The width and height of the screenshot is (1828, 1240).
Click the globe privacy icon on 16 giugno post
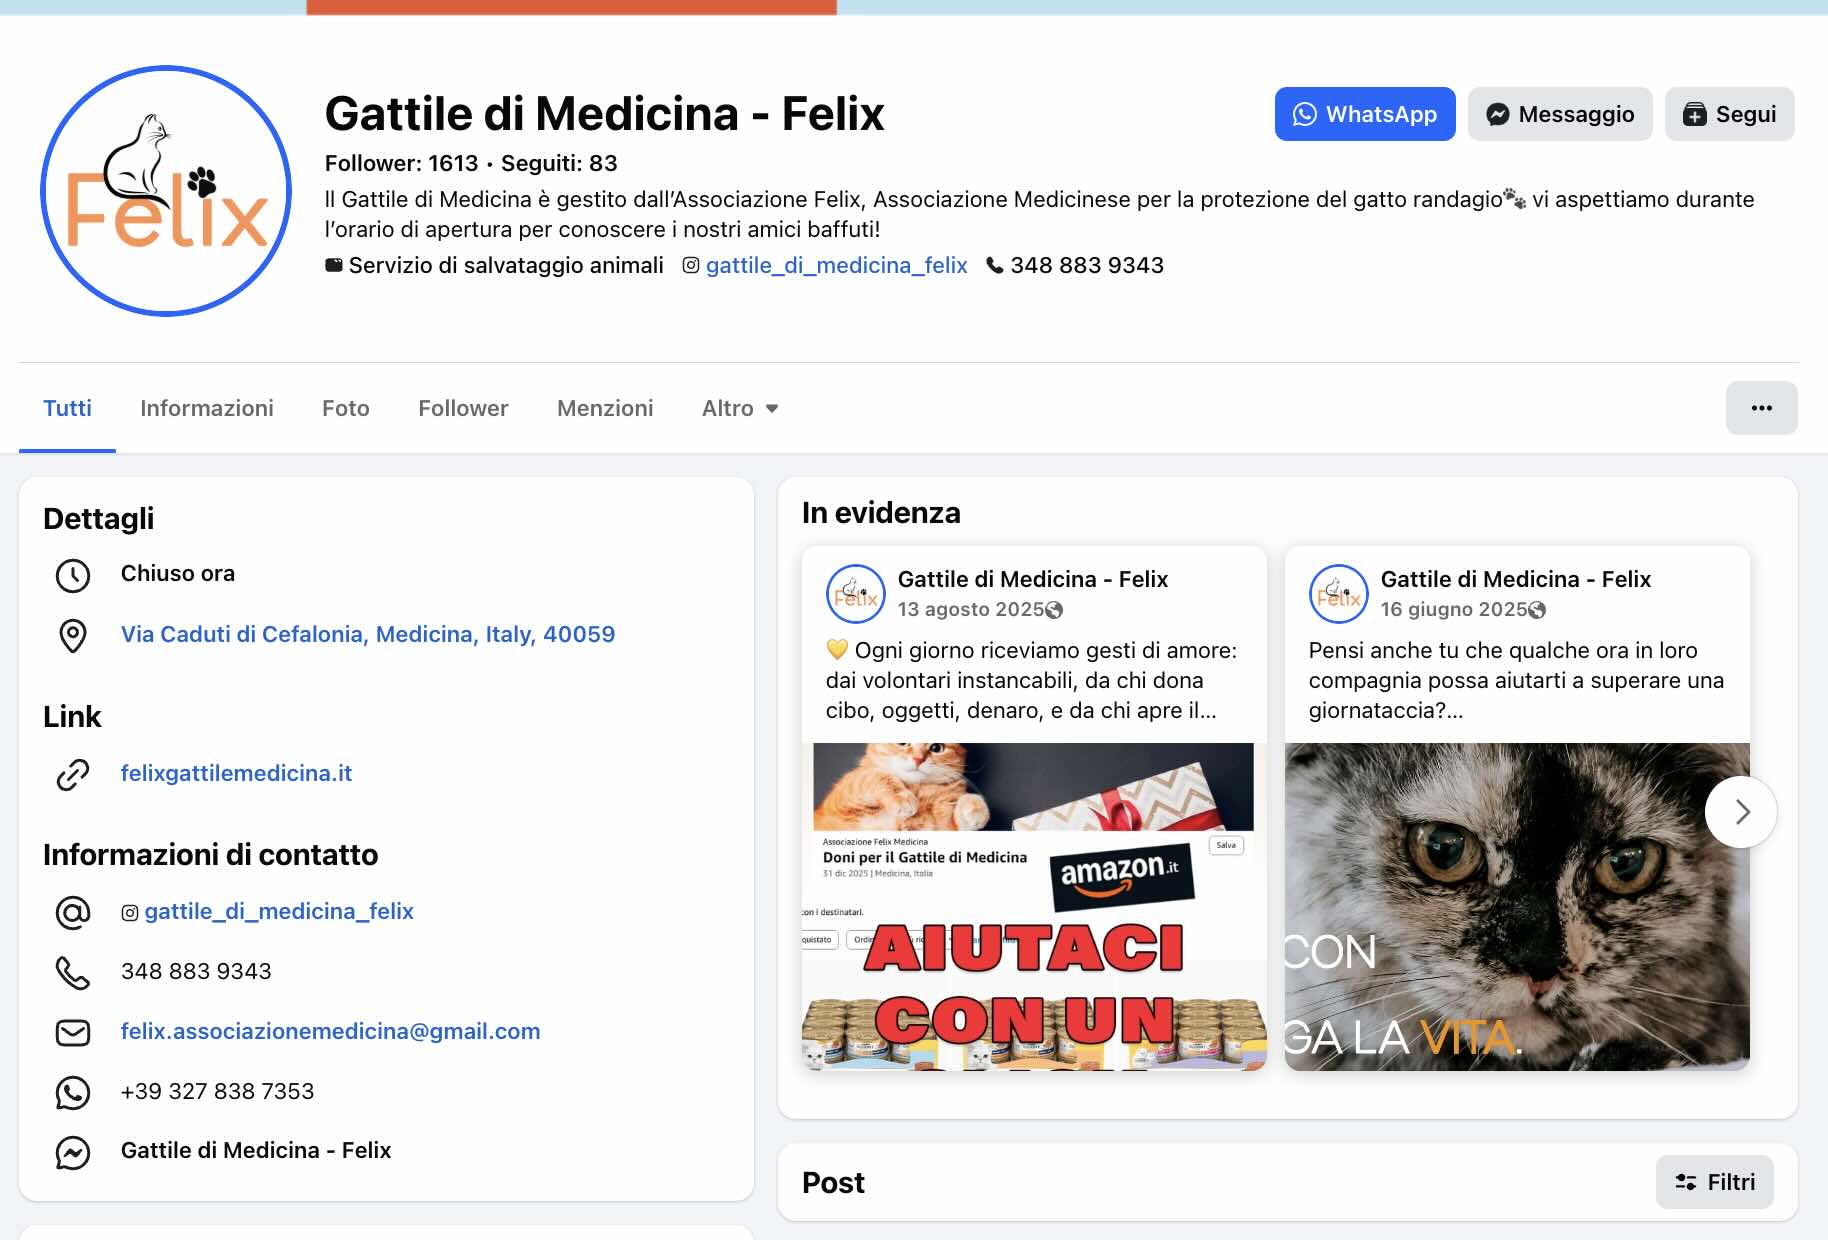pyautogui.click(x=1537, y=610)
